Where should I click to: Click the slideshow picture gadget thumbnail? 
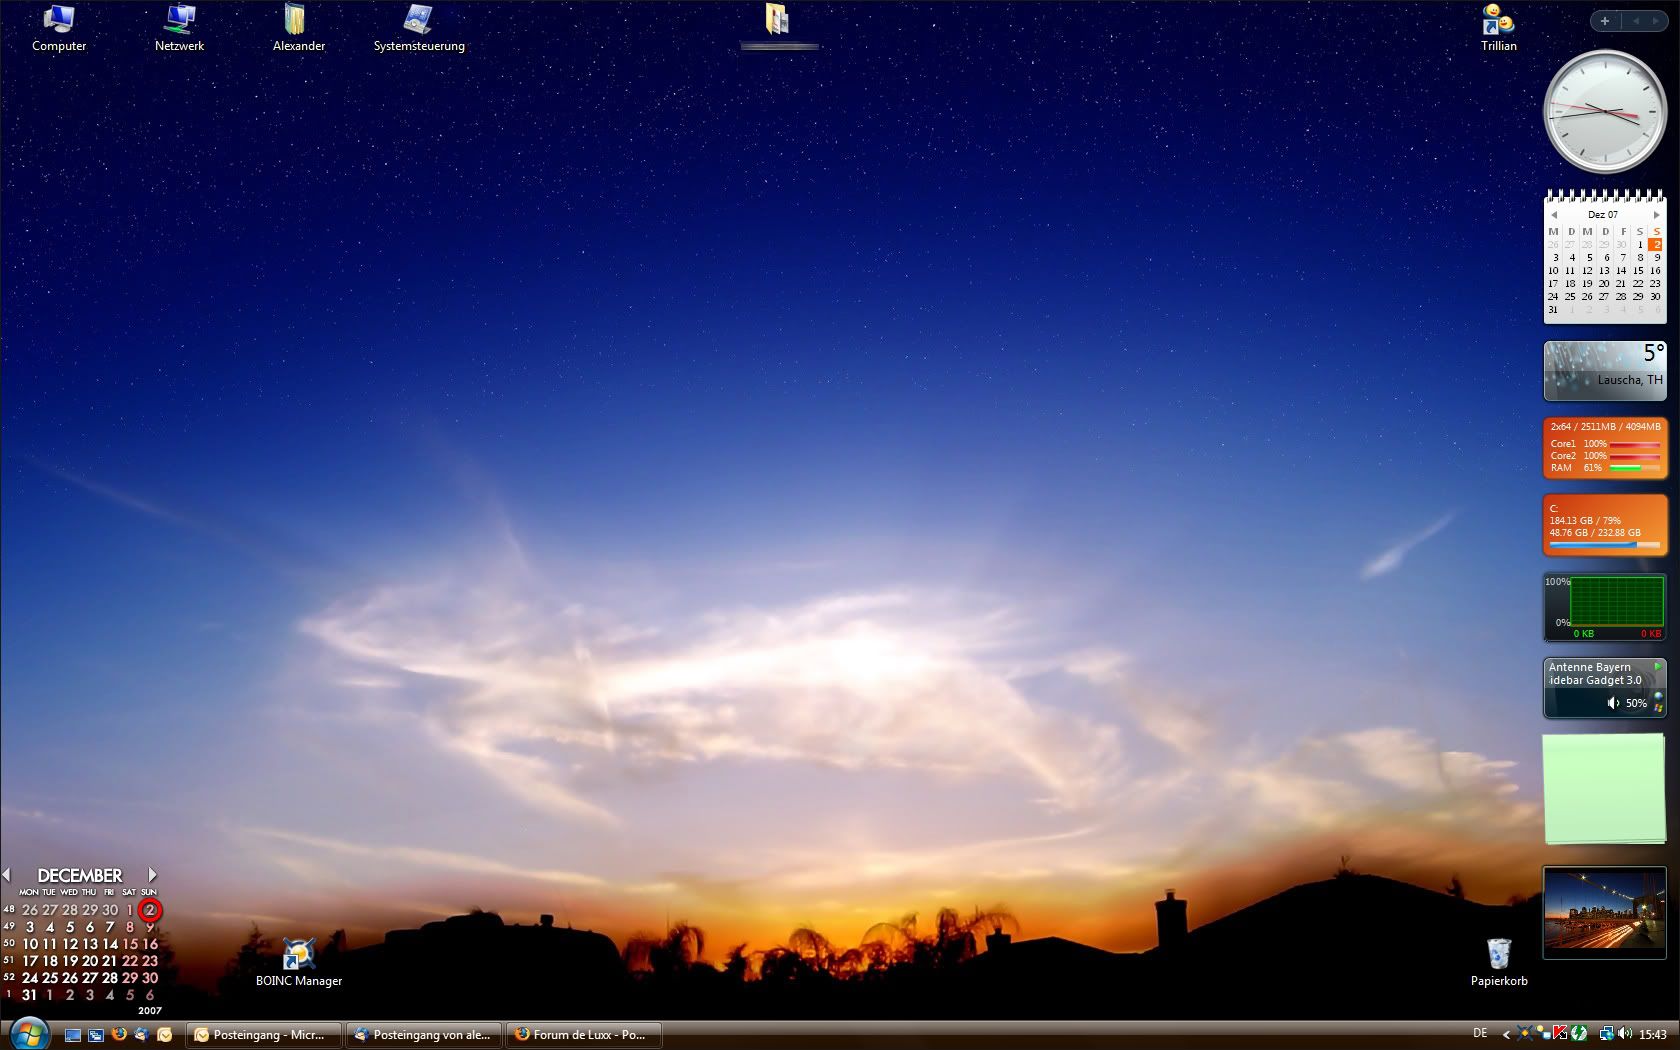pos(1604,913)
